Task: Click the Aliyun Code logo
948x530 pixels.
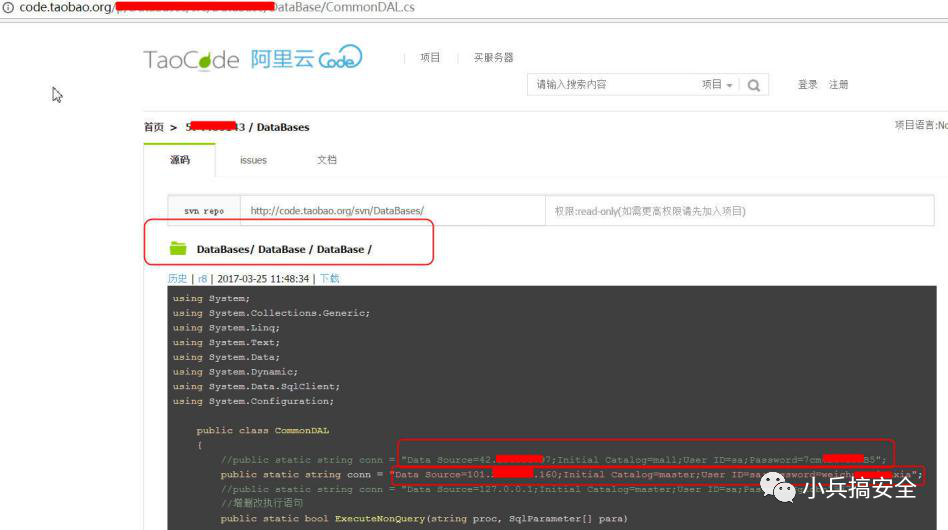Action: tap(307, 58)
